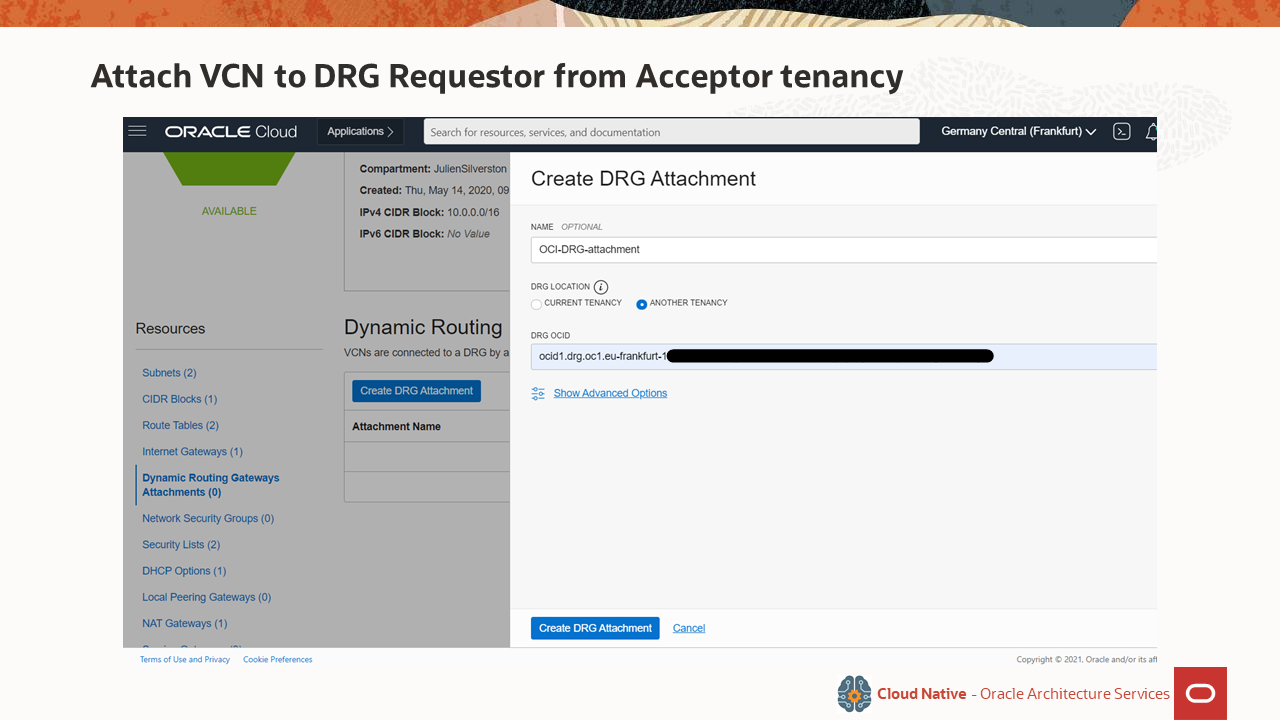Select Dynamic Routing Gateways Attachments (0)

tap(211, 485)
